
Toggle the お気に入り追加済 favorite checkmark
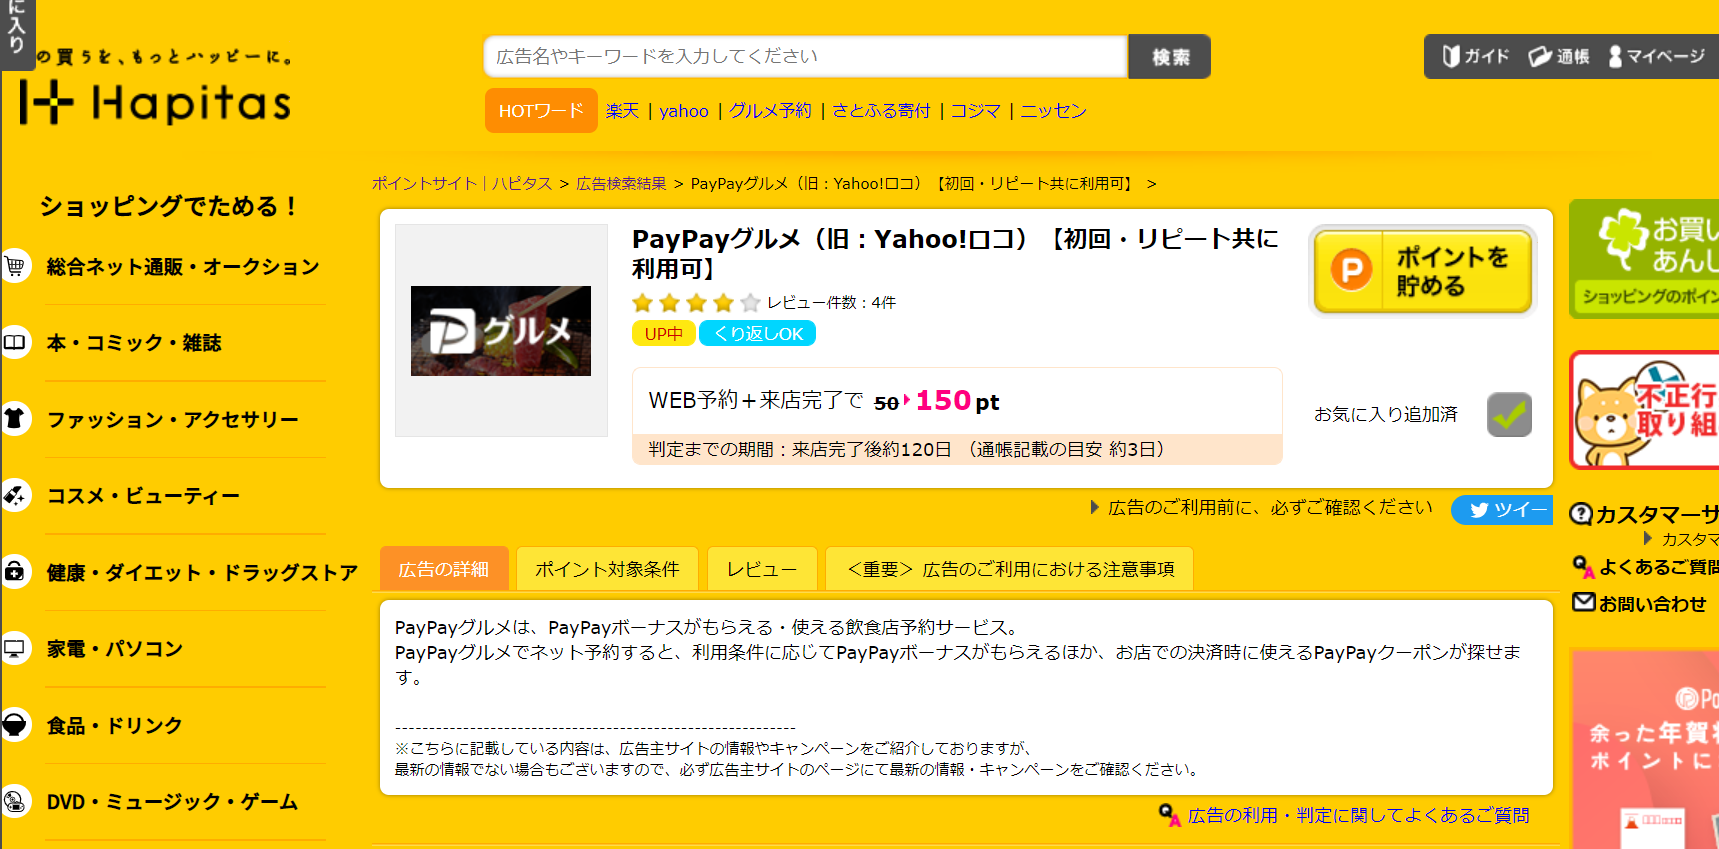click(x=1509, y=414)
